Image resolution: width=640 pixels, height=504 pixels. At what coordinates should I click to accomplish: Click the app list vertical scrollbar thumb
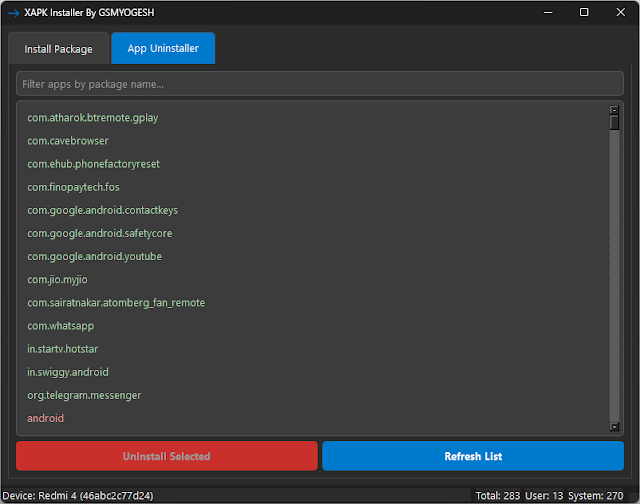click(614, 122)
